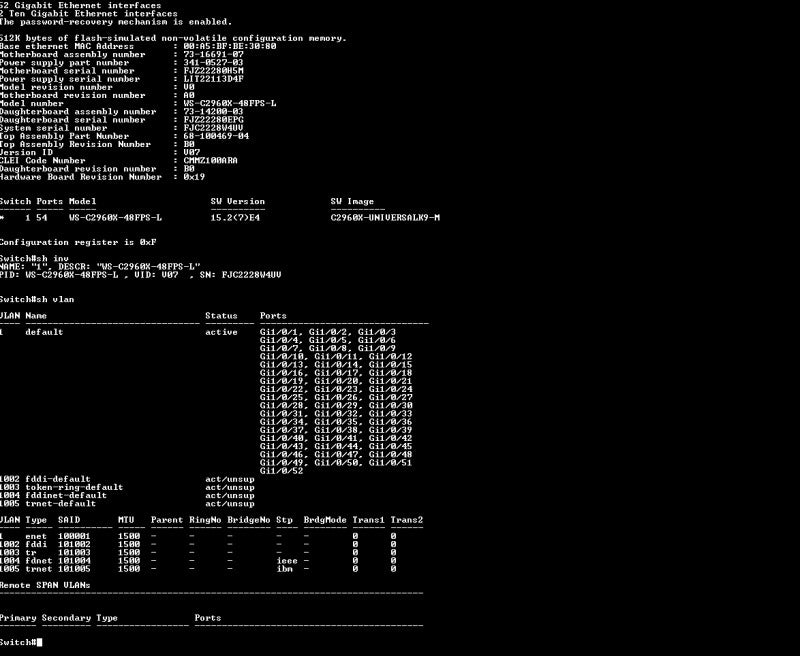This screenshot has width=800, height=656.
Task: Click the MAC address 00:A5:BF:BE:30:80
Action: click(x=230, y=46)
